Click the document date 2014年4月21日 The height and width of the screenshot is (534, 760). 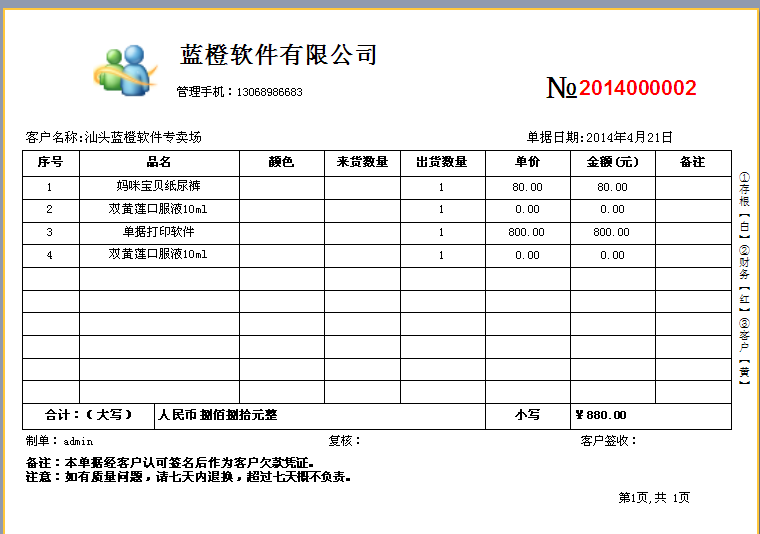point(629,138)
